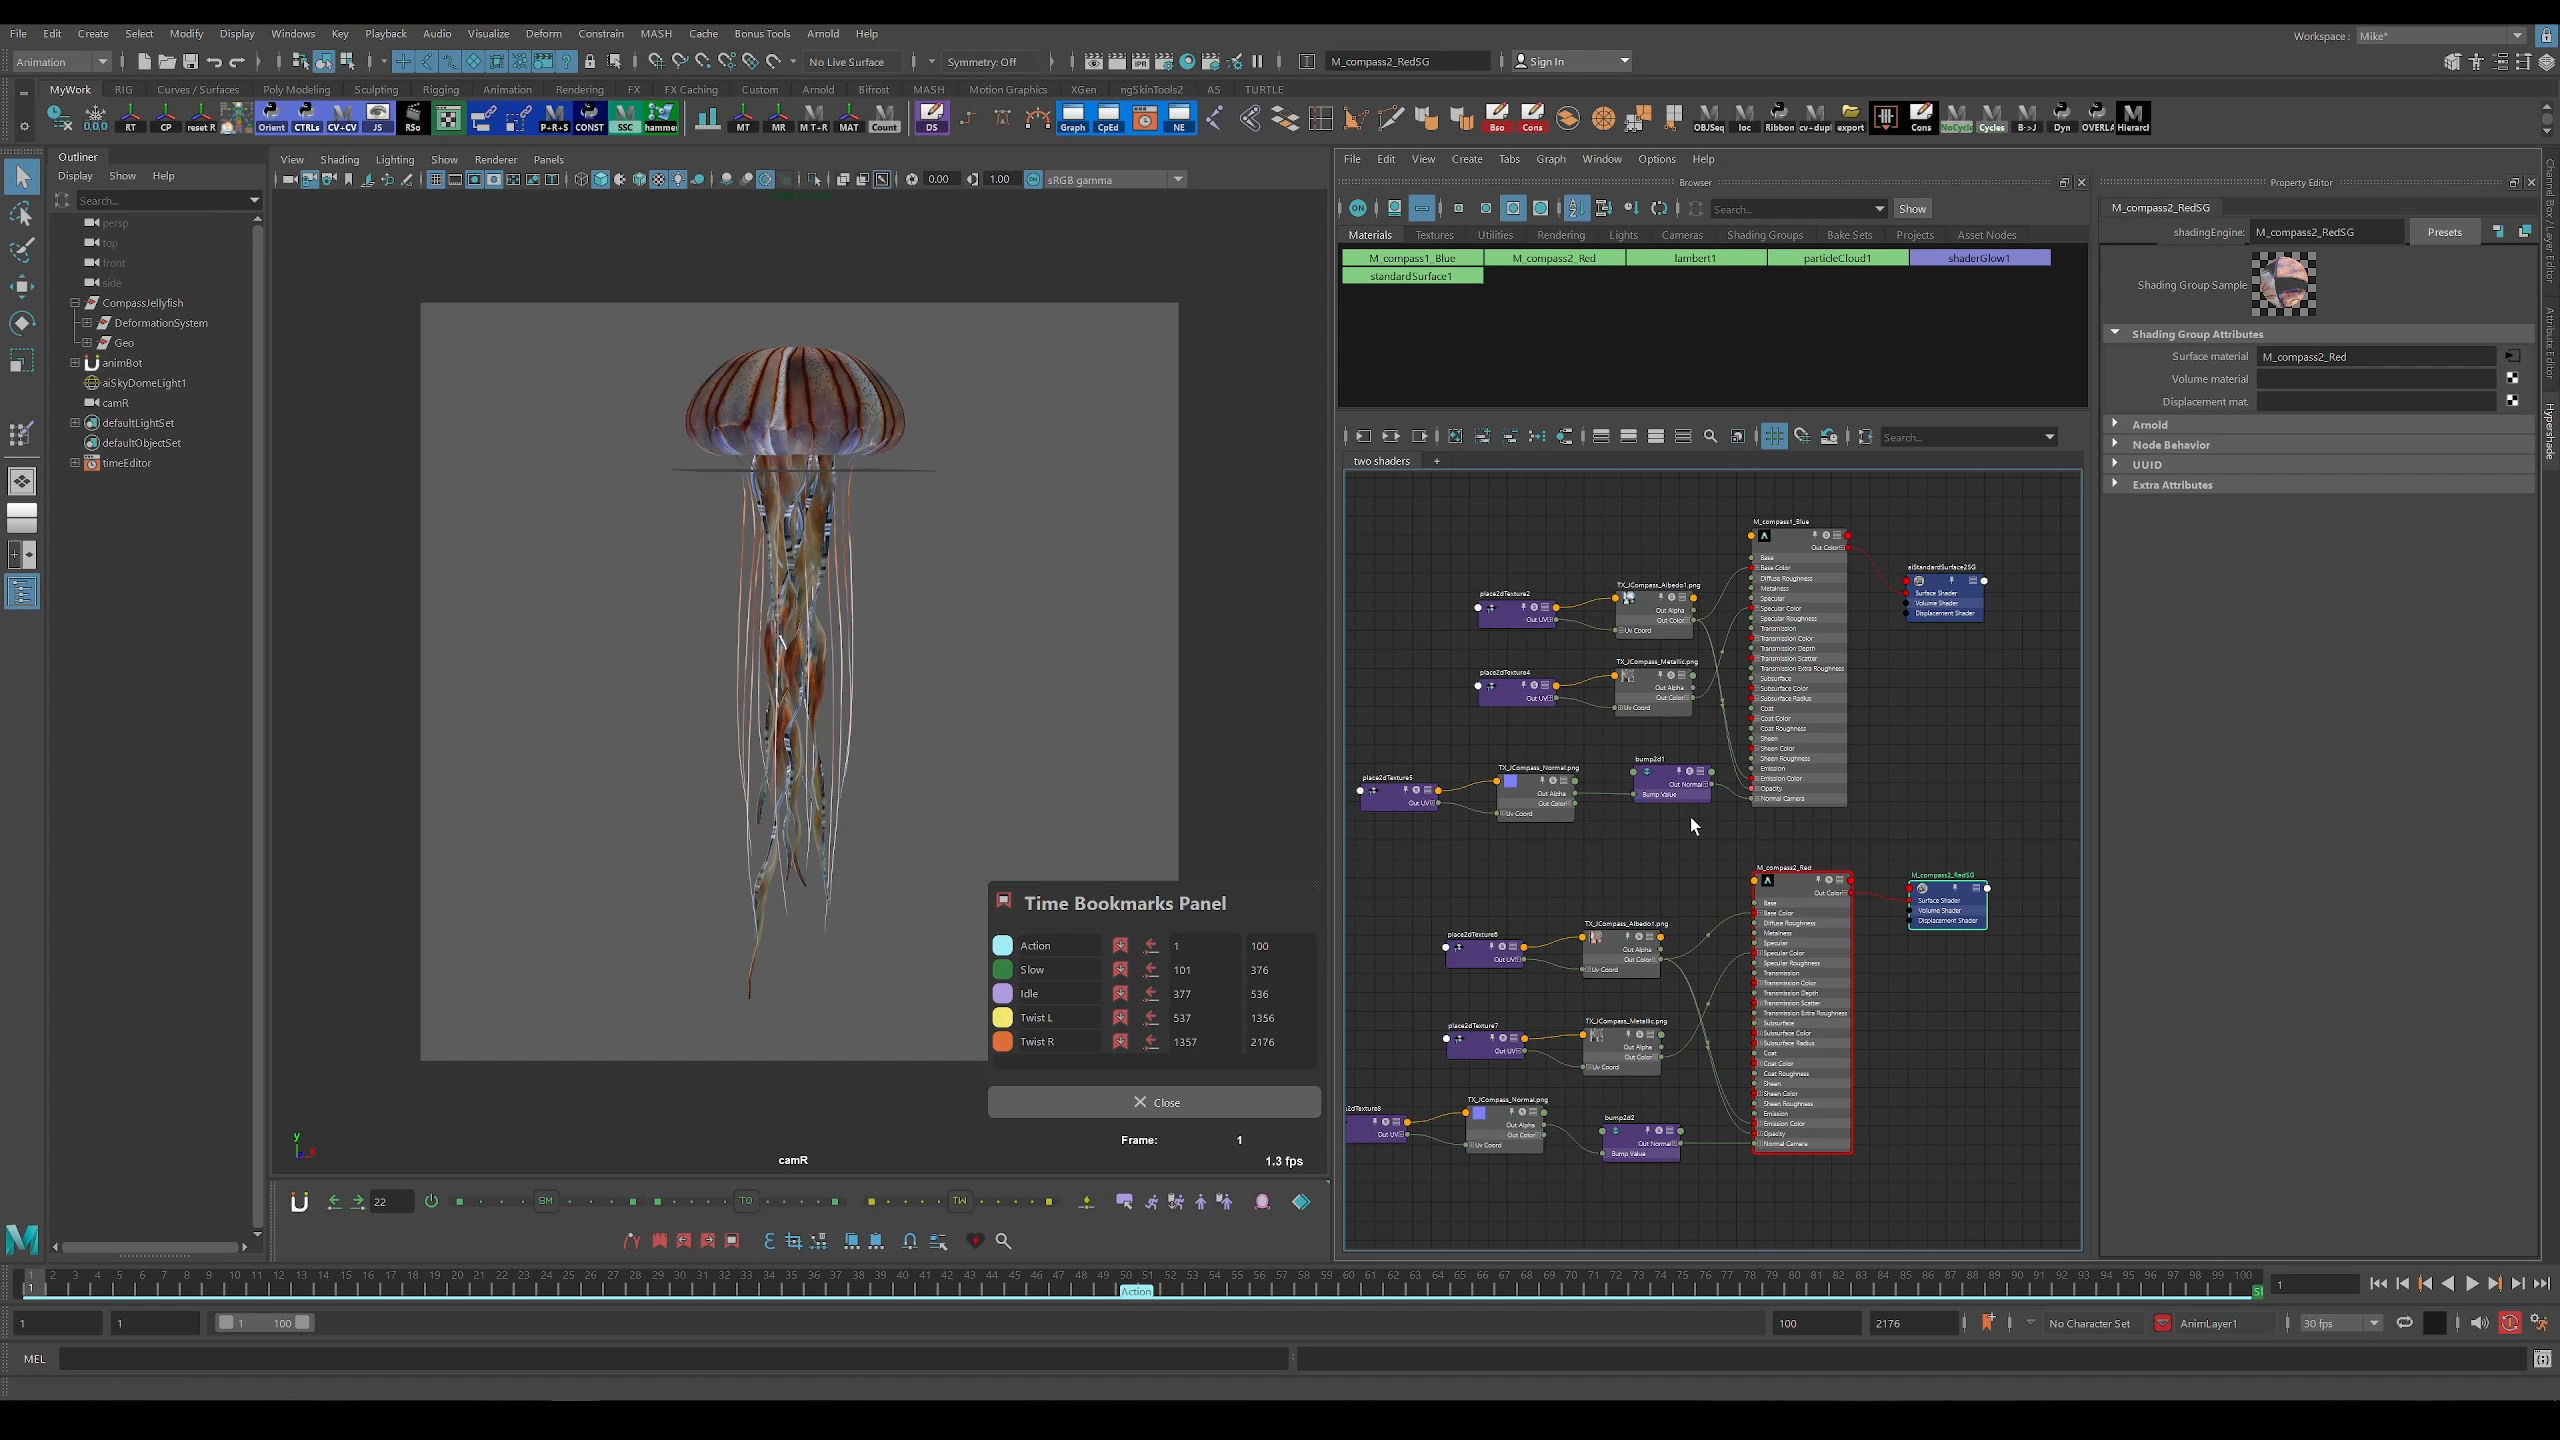Click the Graph shelf button
This screenshot has width=2560, height=1440.
coord(1073,117)
